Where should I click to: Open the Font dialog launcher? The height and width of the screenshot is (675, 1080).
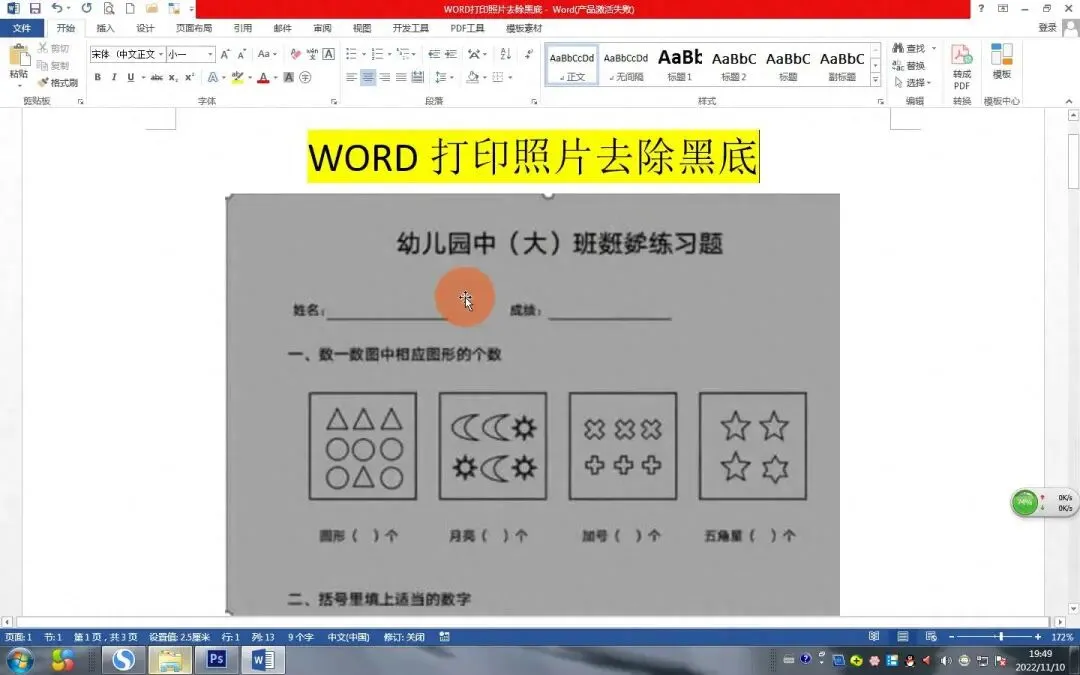pos(334,101)
